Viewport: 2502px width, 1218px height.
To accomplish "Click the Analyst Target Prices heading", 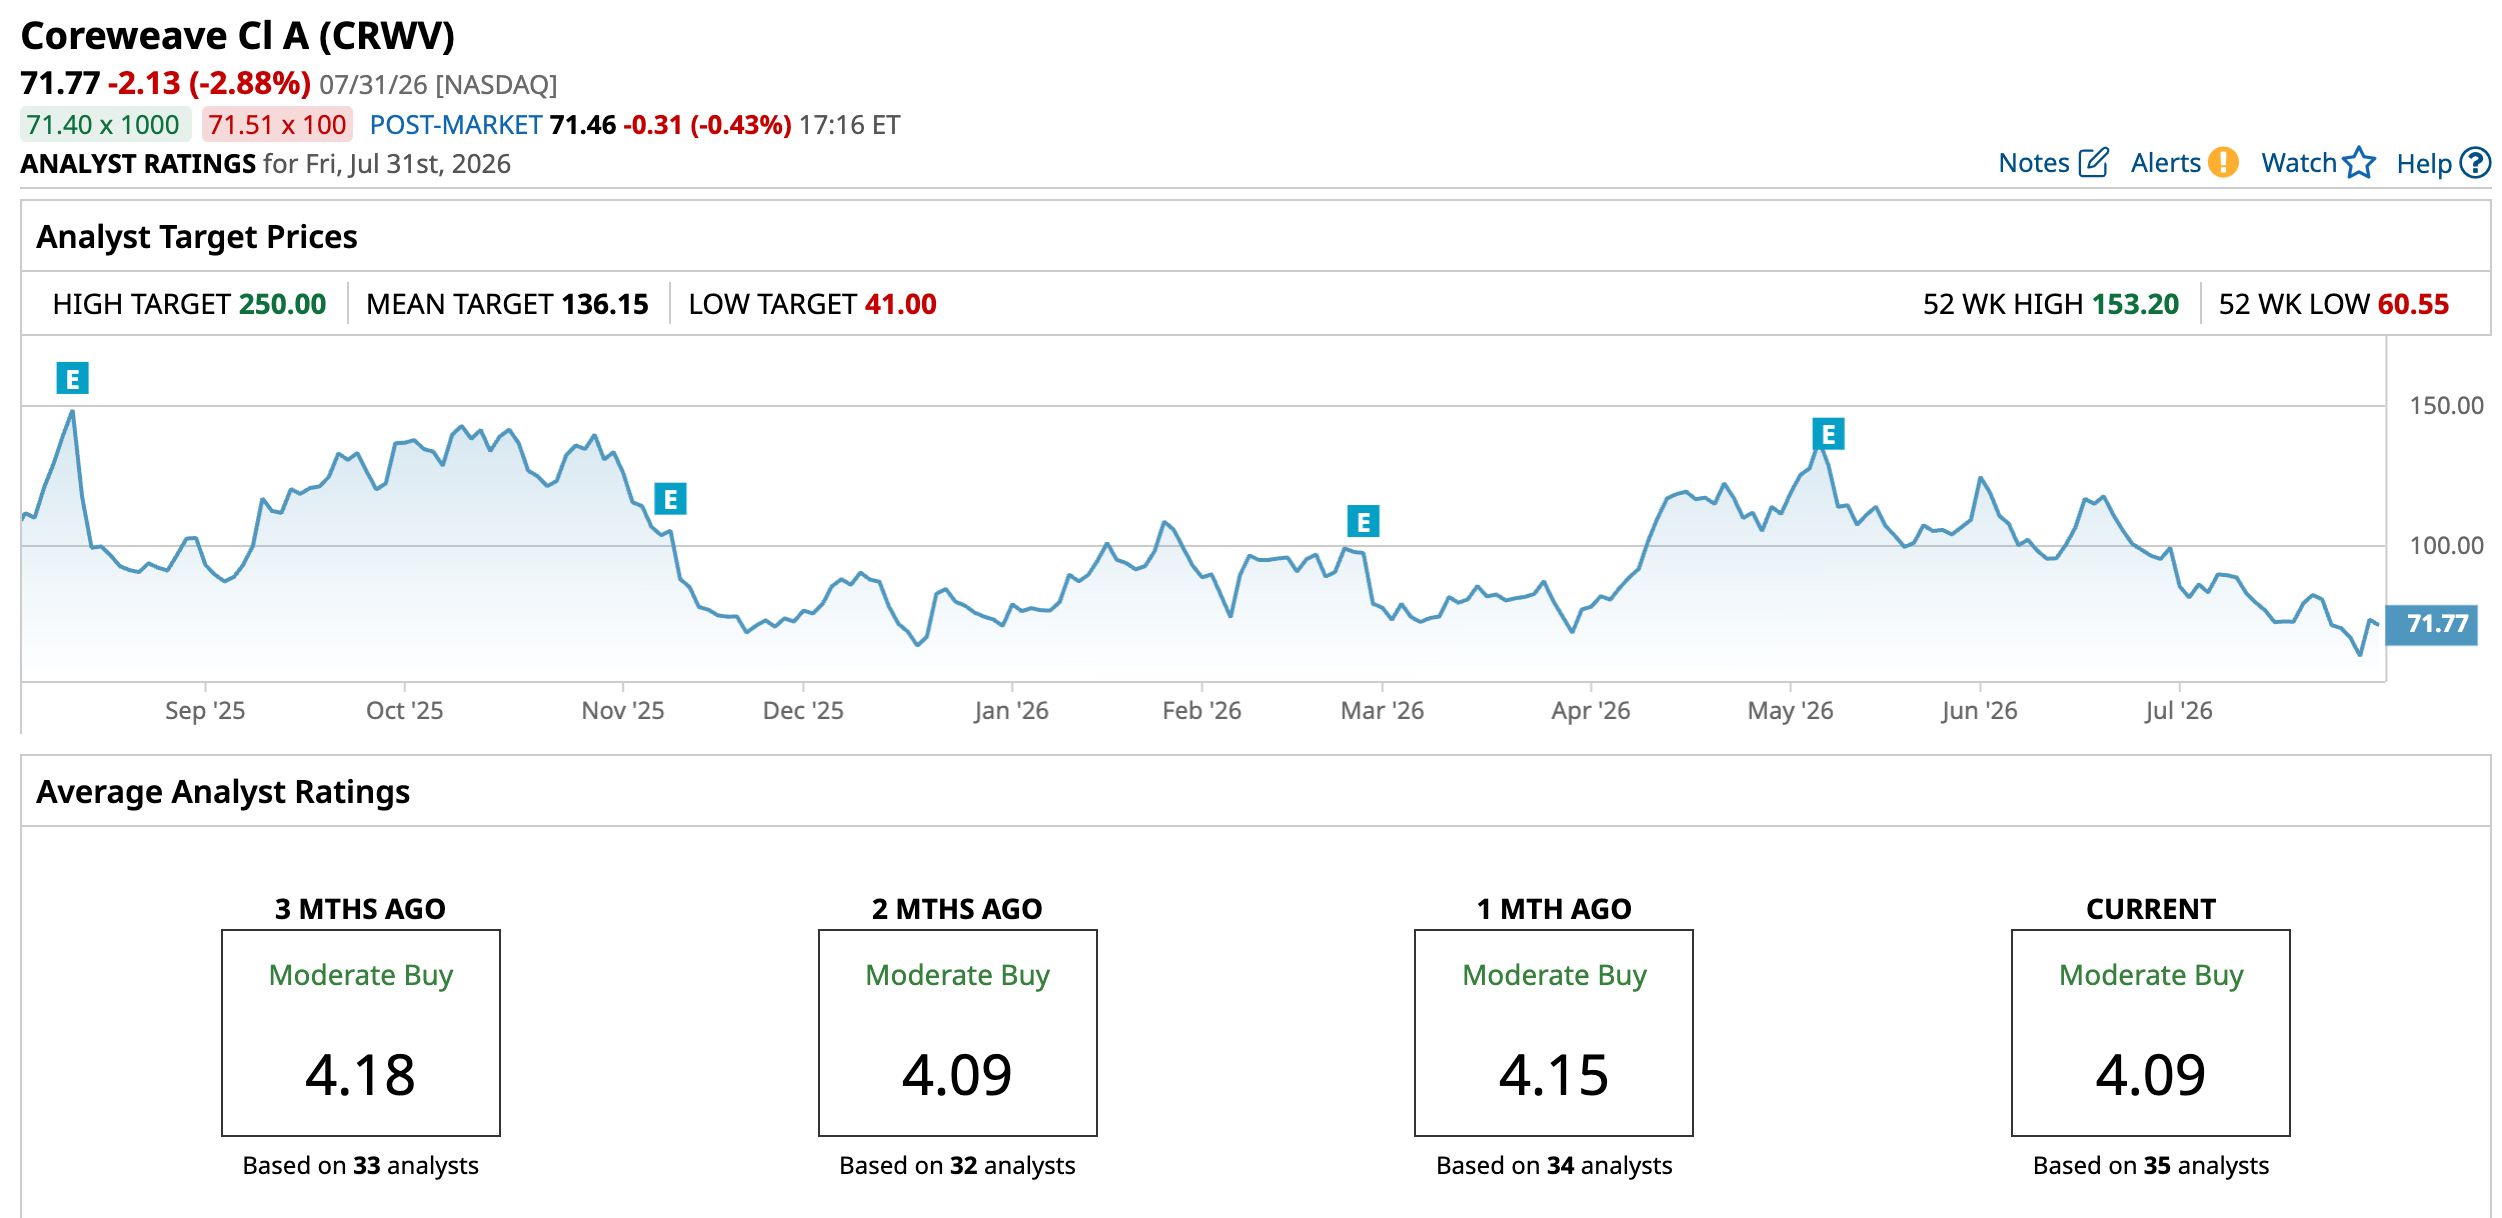I will click(x=197, y=237).
